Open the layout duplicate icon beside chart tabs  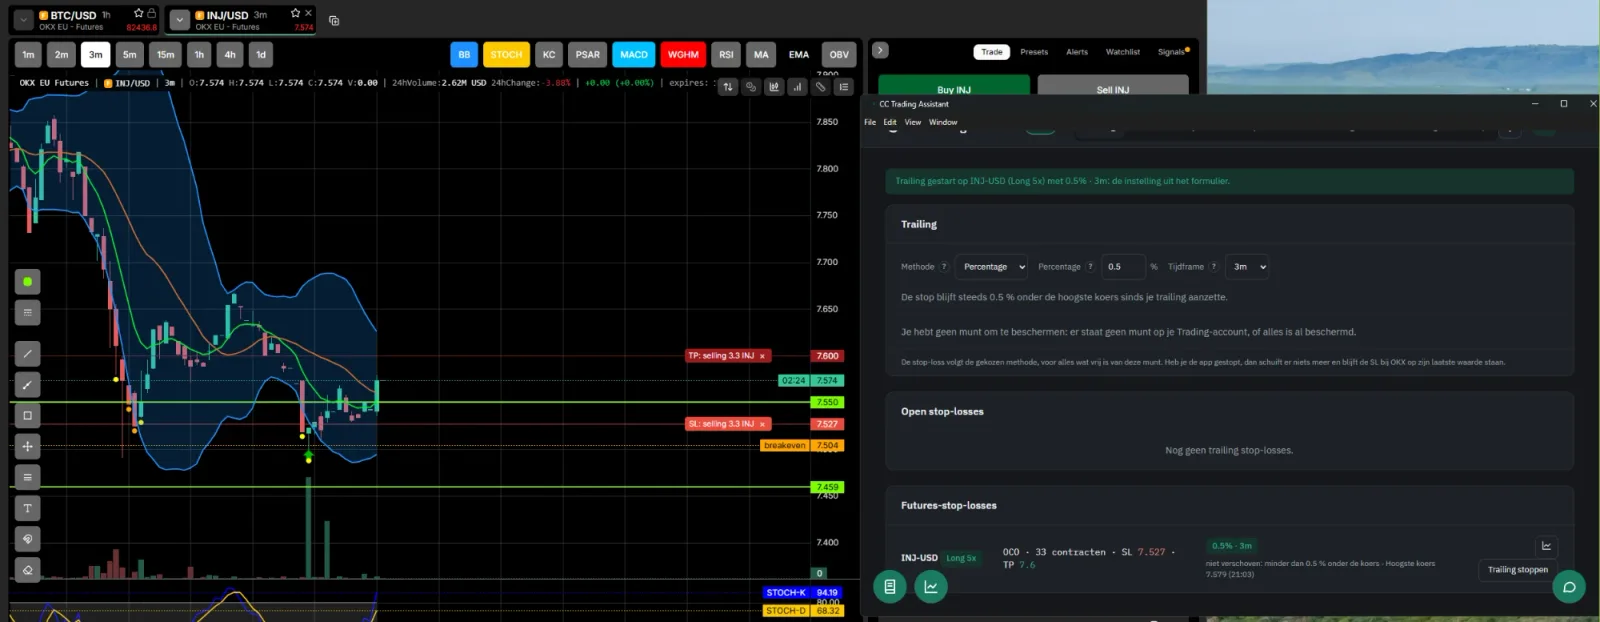334,20
